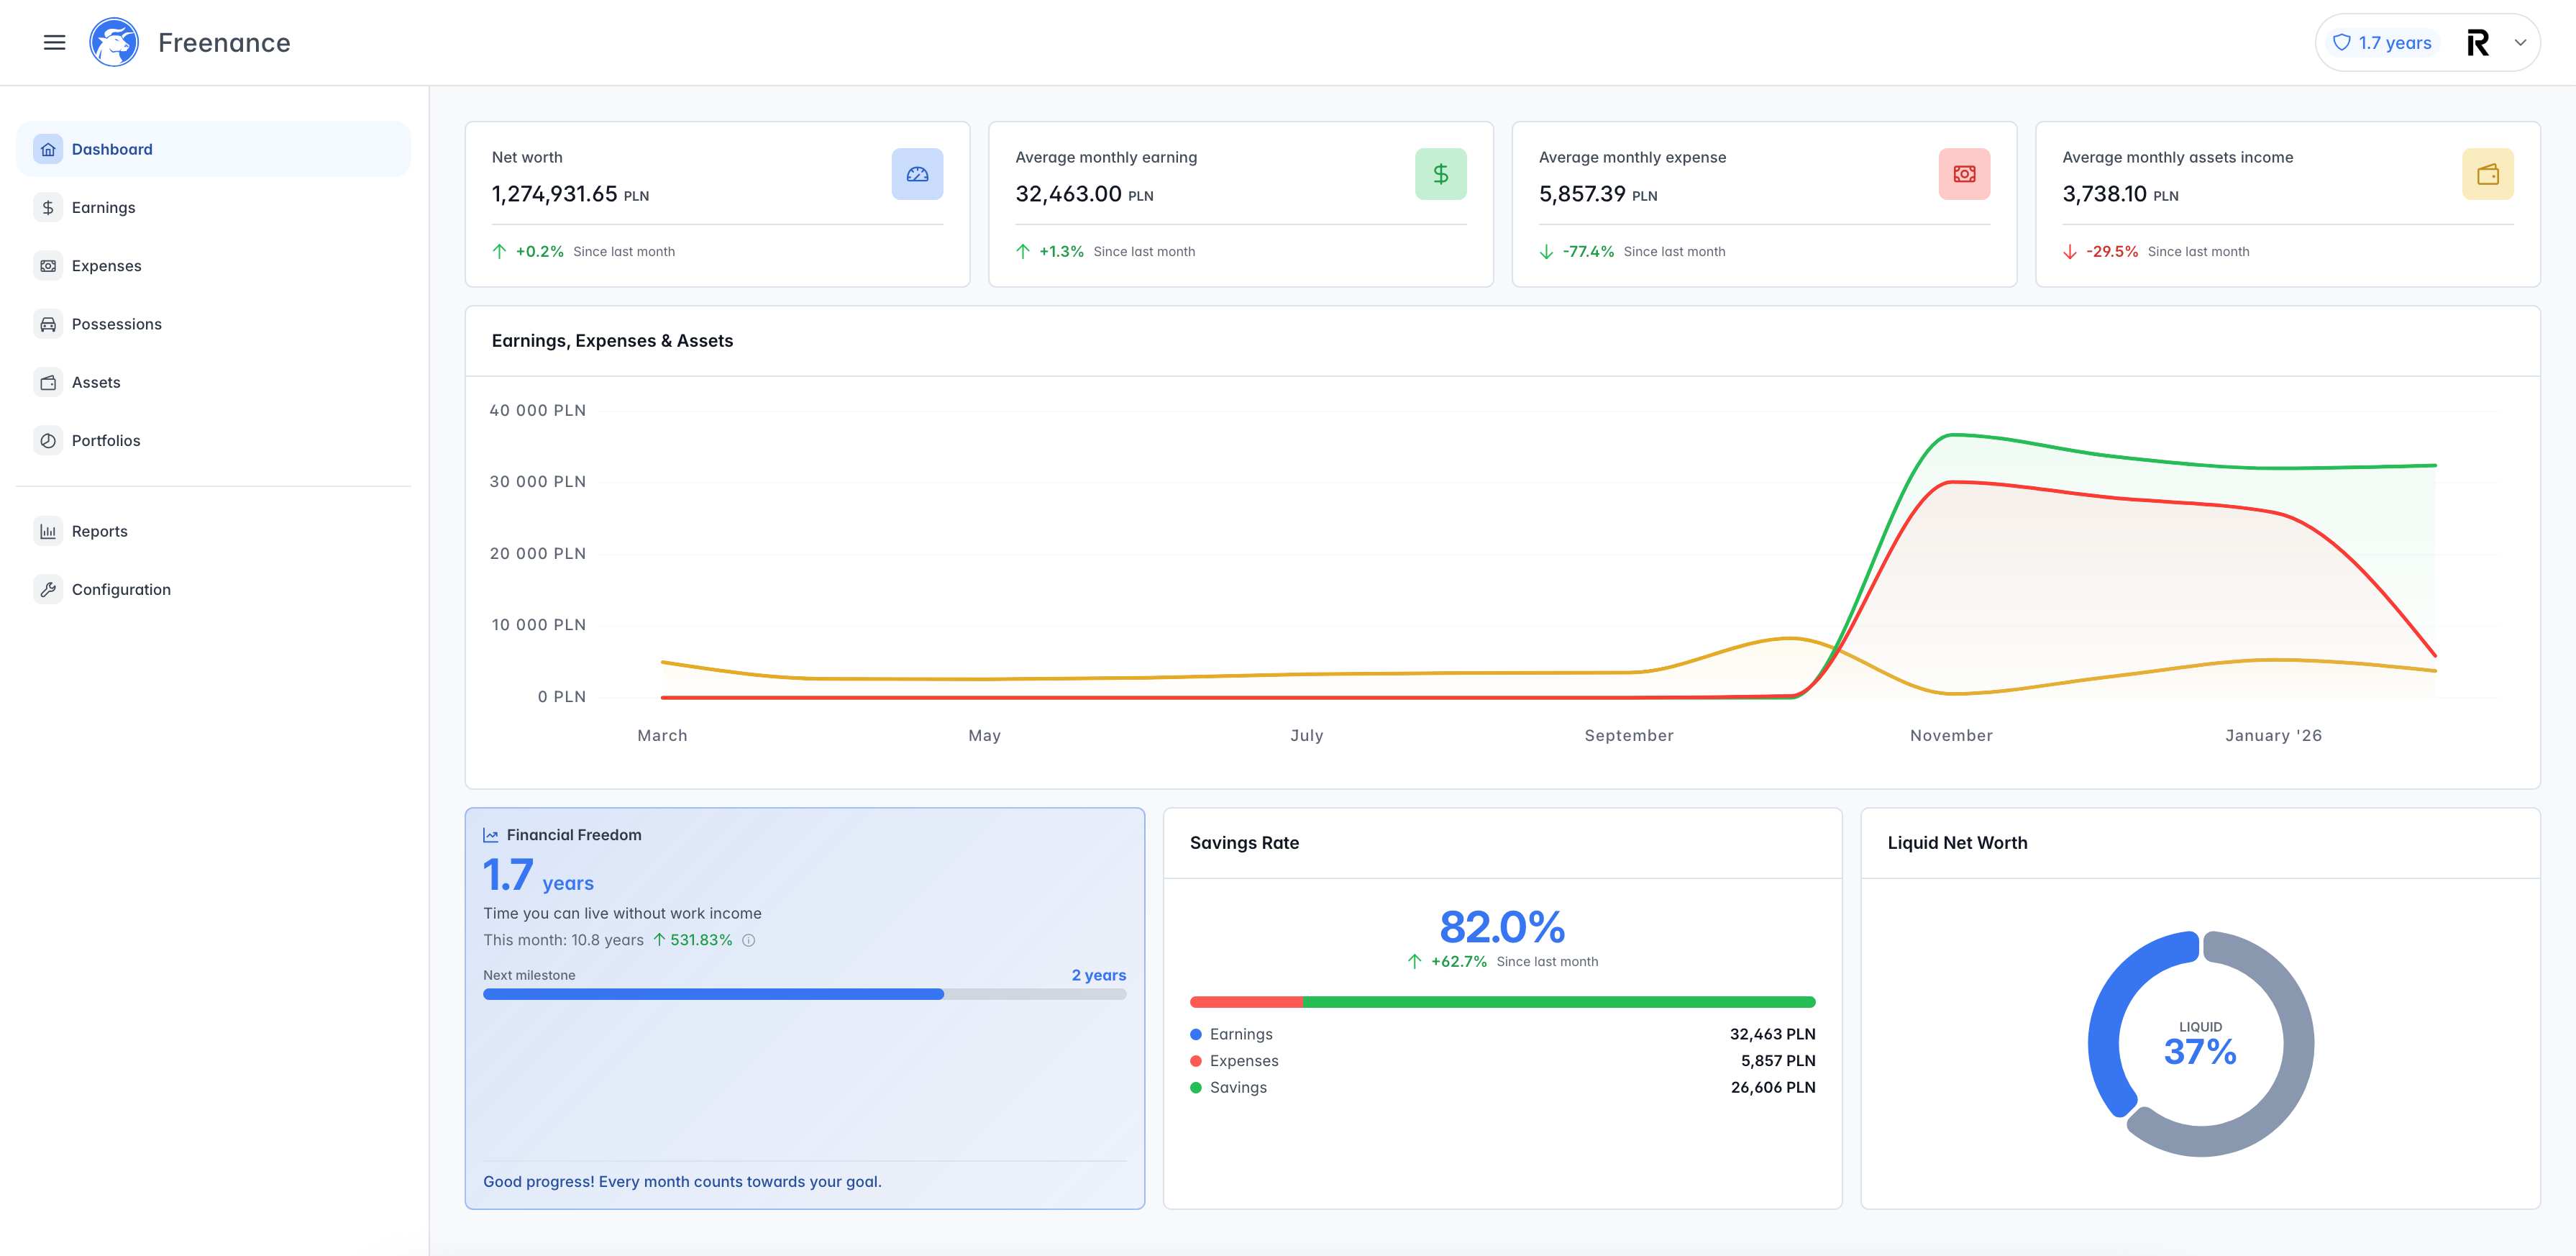Click the Freenance bull logo

[x=114, y=42]
